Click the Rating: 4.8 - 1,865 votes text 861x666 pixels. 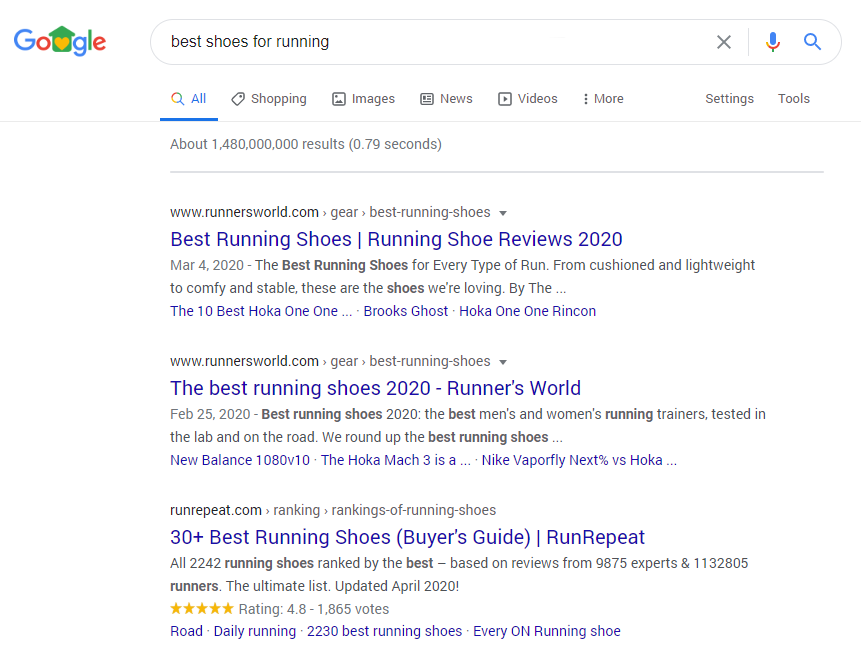point(314,609)
